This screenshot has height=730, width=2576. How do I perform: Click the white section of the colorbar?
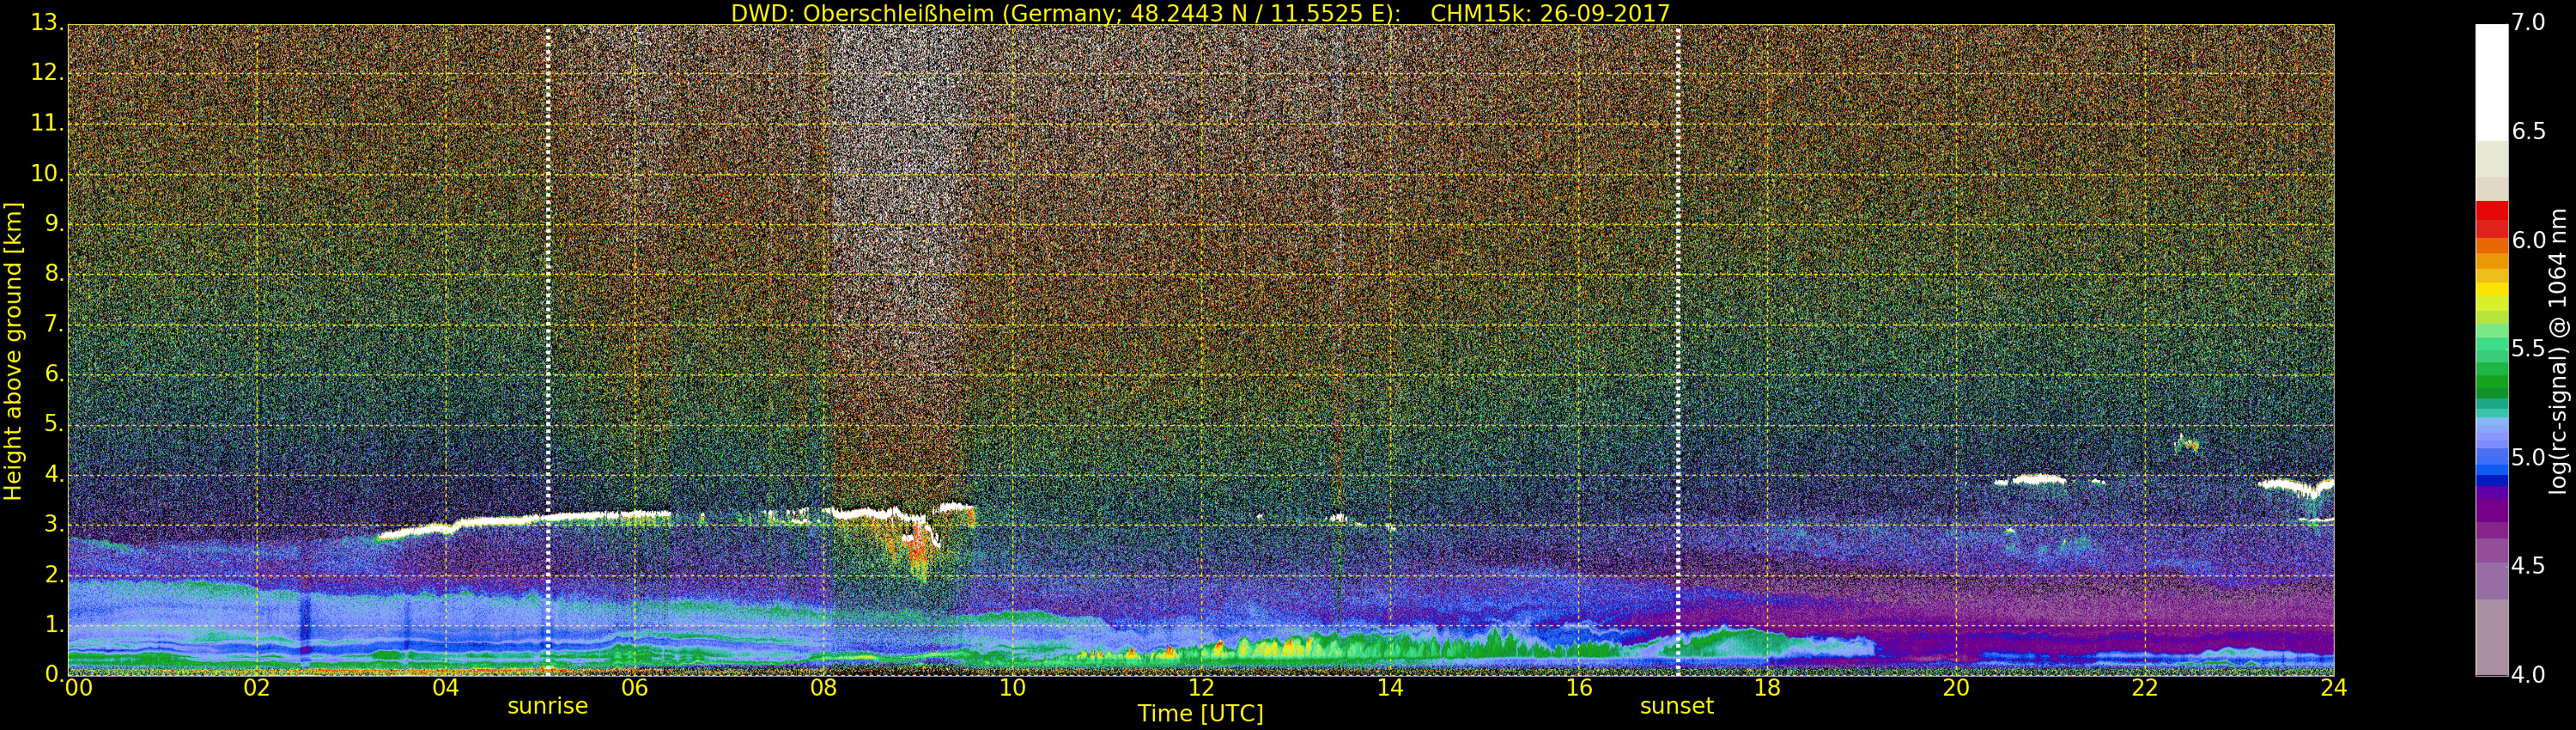coord(2491,82)
